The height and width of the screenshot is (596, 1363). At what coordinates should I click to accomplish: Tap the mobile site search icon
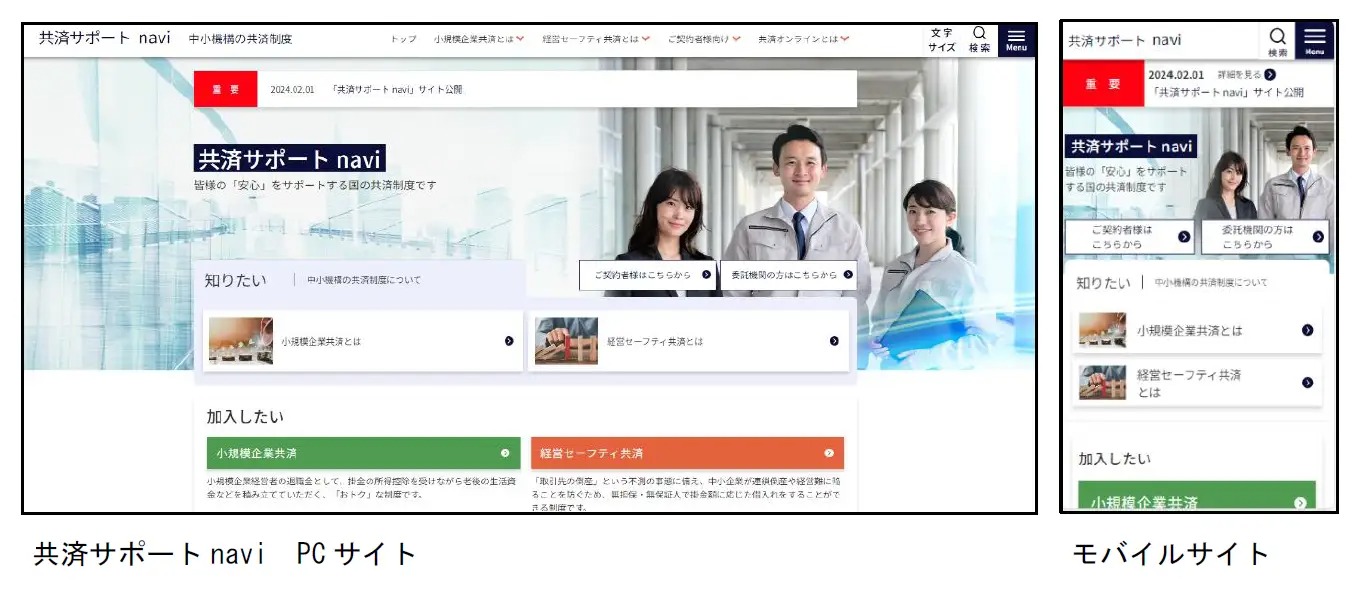point(1277,41)
